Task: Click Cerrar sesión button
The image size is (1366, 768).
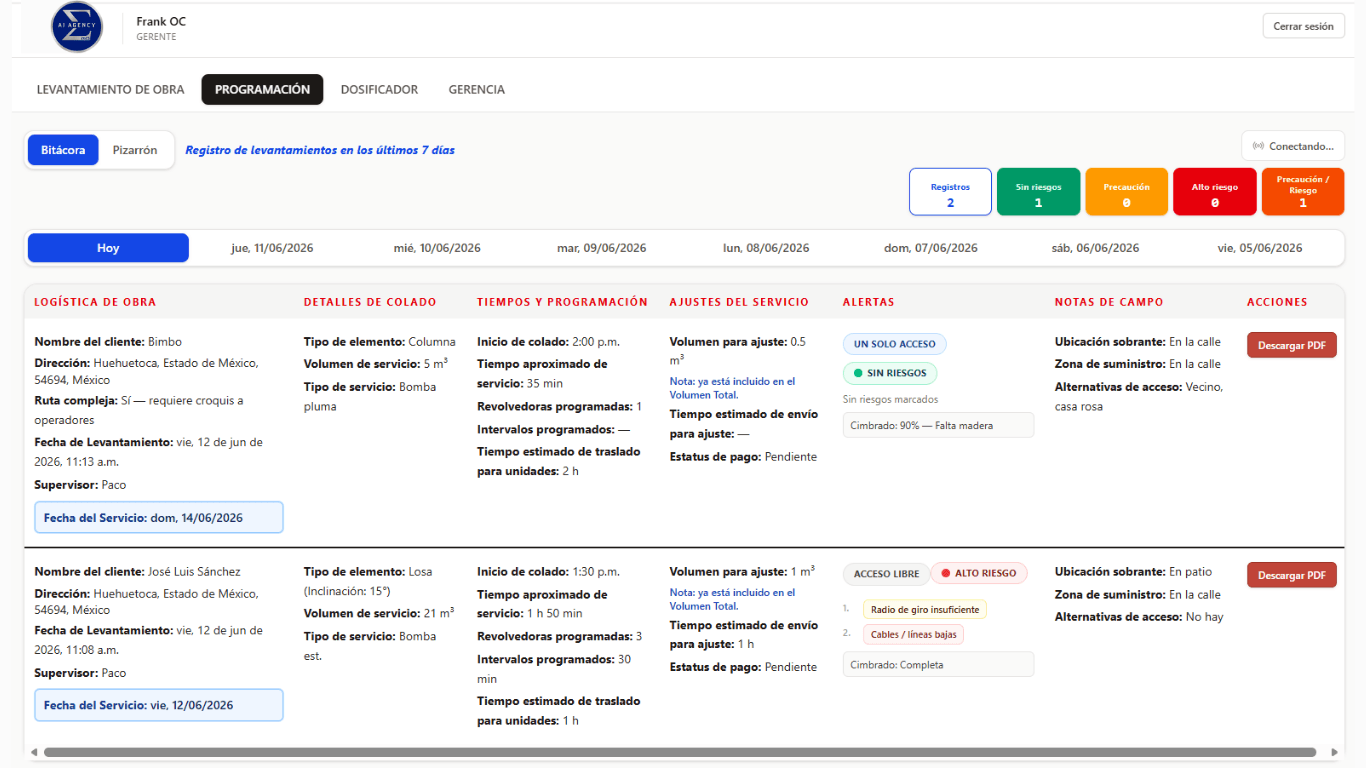Action: 1303,26
